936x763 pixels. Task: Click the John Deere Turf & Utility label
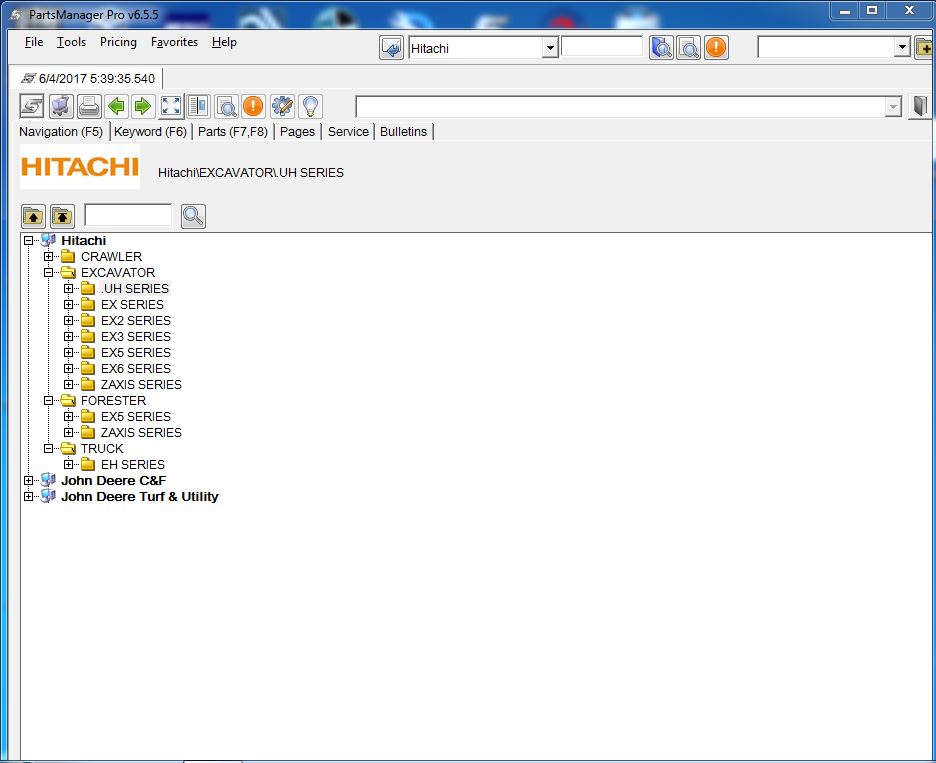tap(140, 497)
